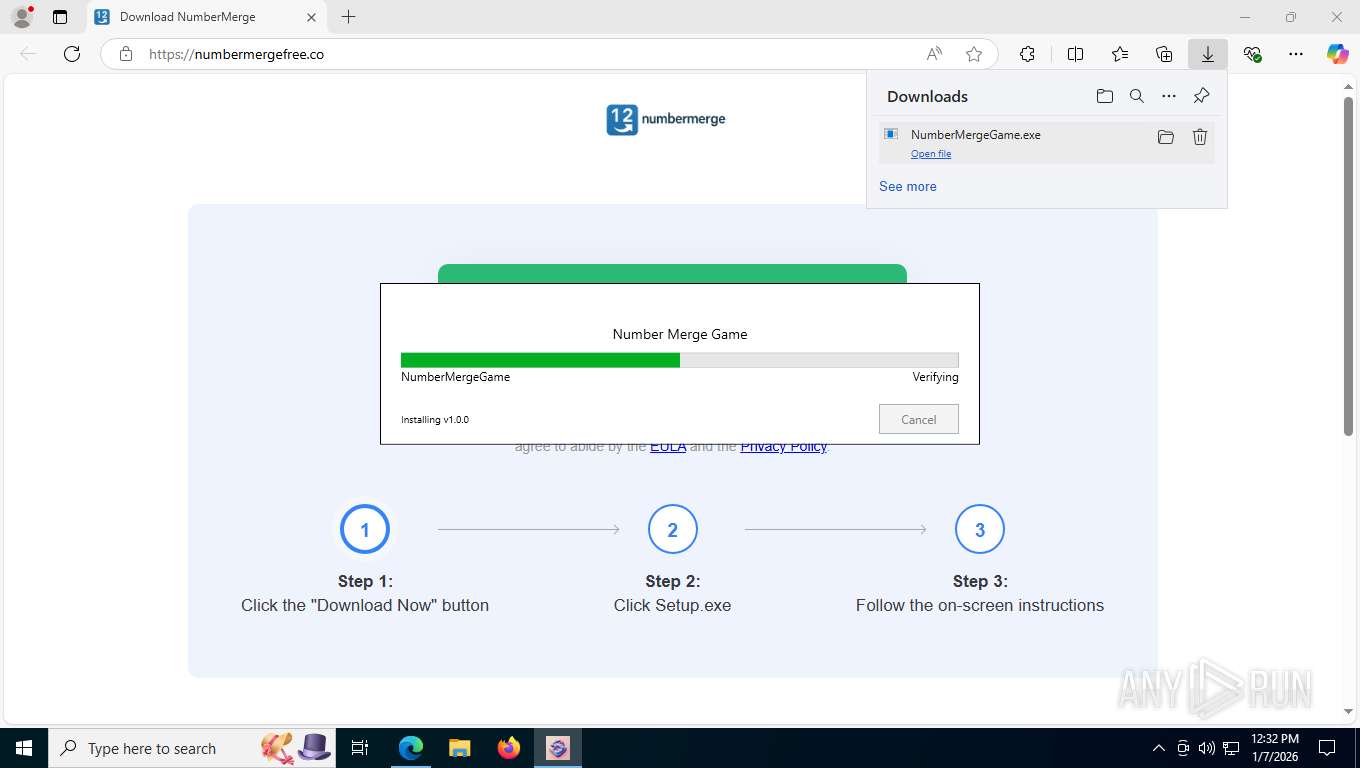The width and height of the screenshot is (1360, 768).
Task: Delete NumberMergeGame.exe download entry
Action: pos(1200,137)
